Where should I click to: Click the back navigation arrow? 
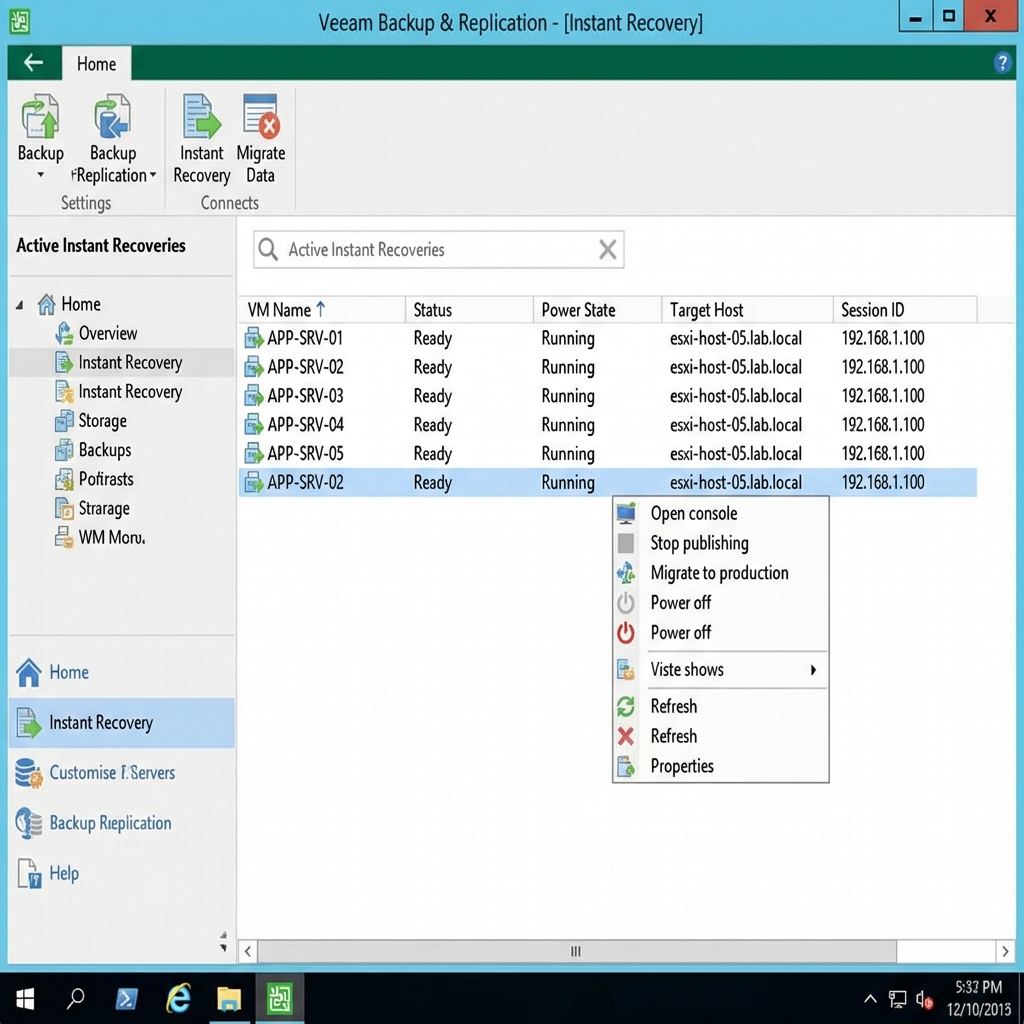33,63
